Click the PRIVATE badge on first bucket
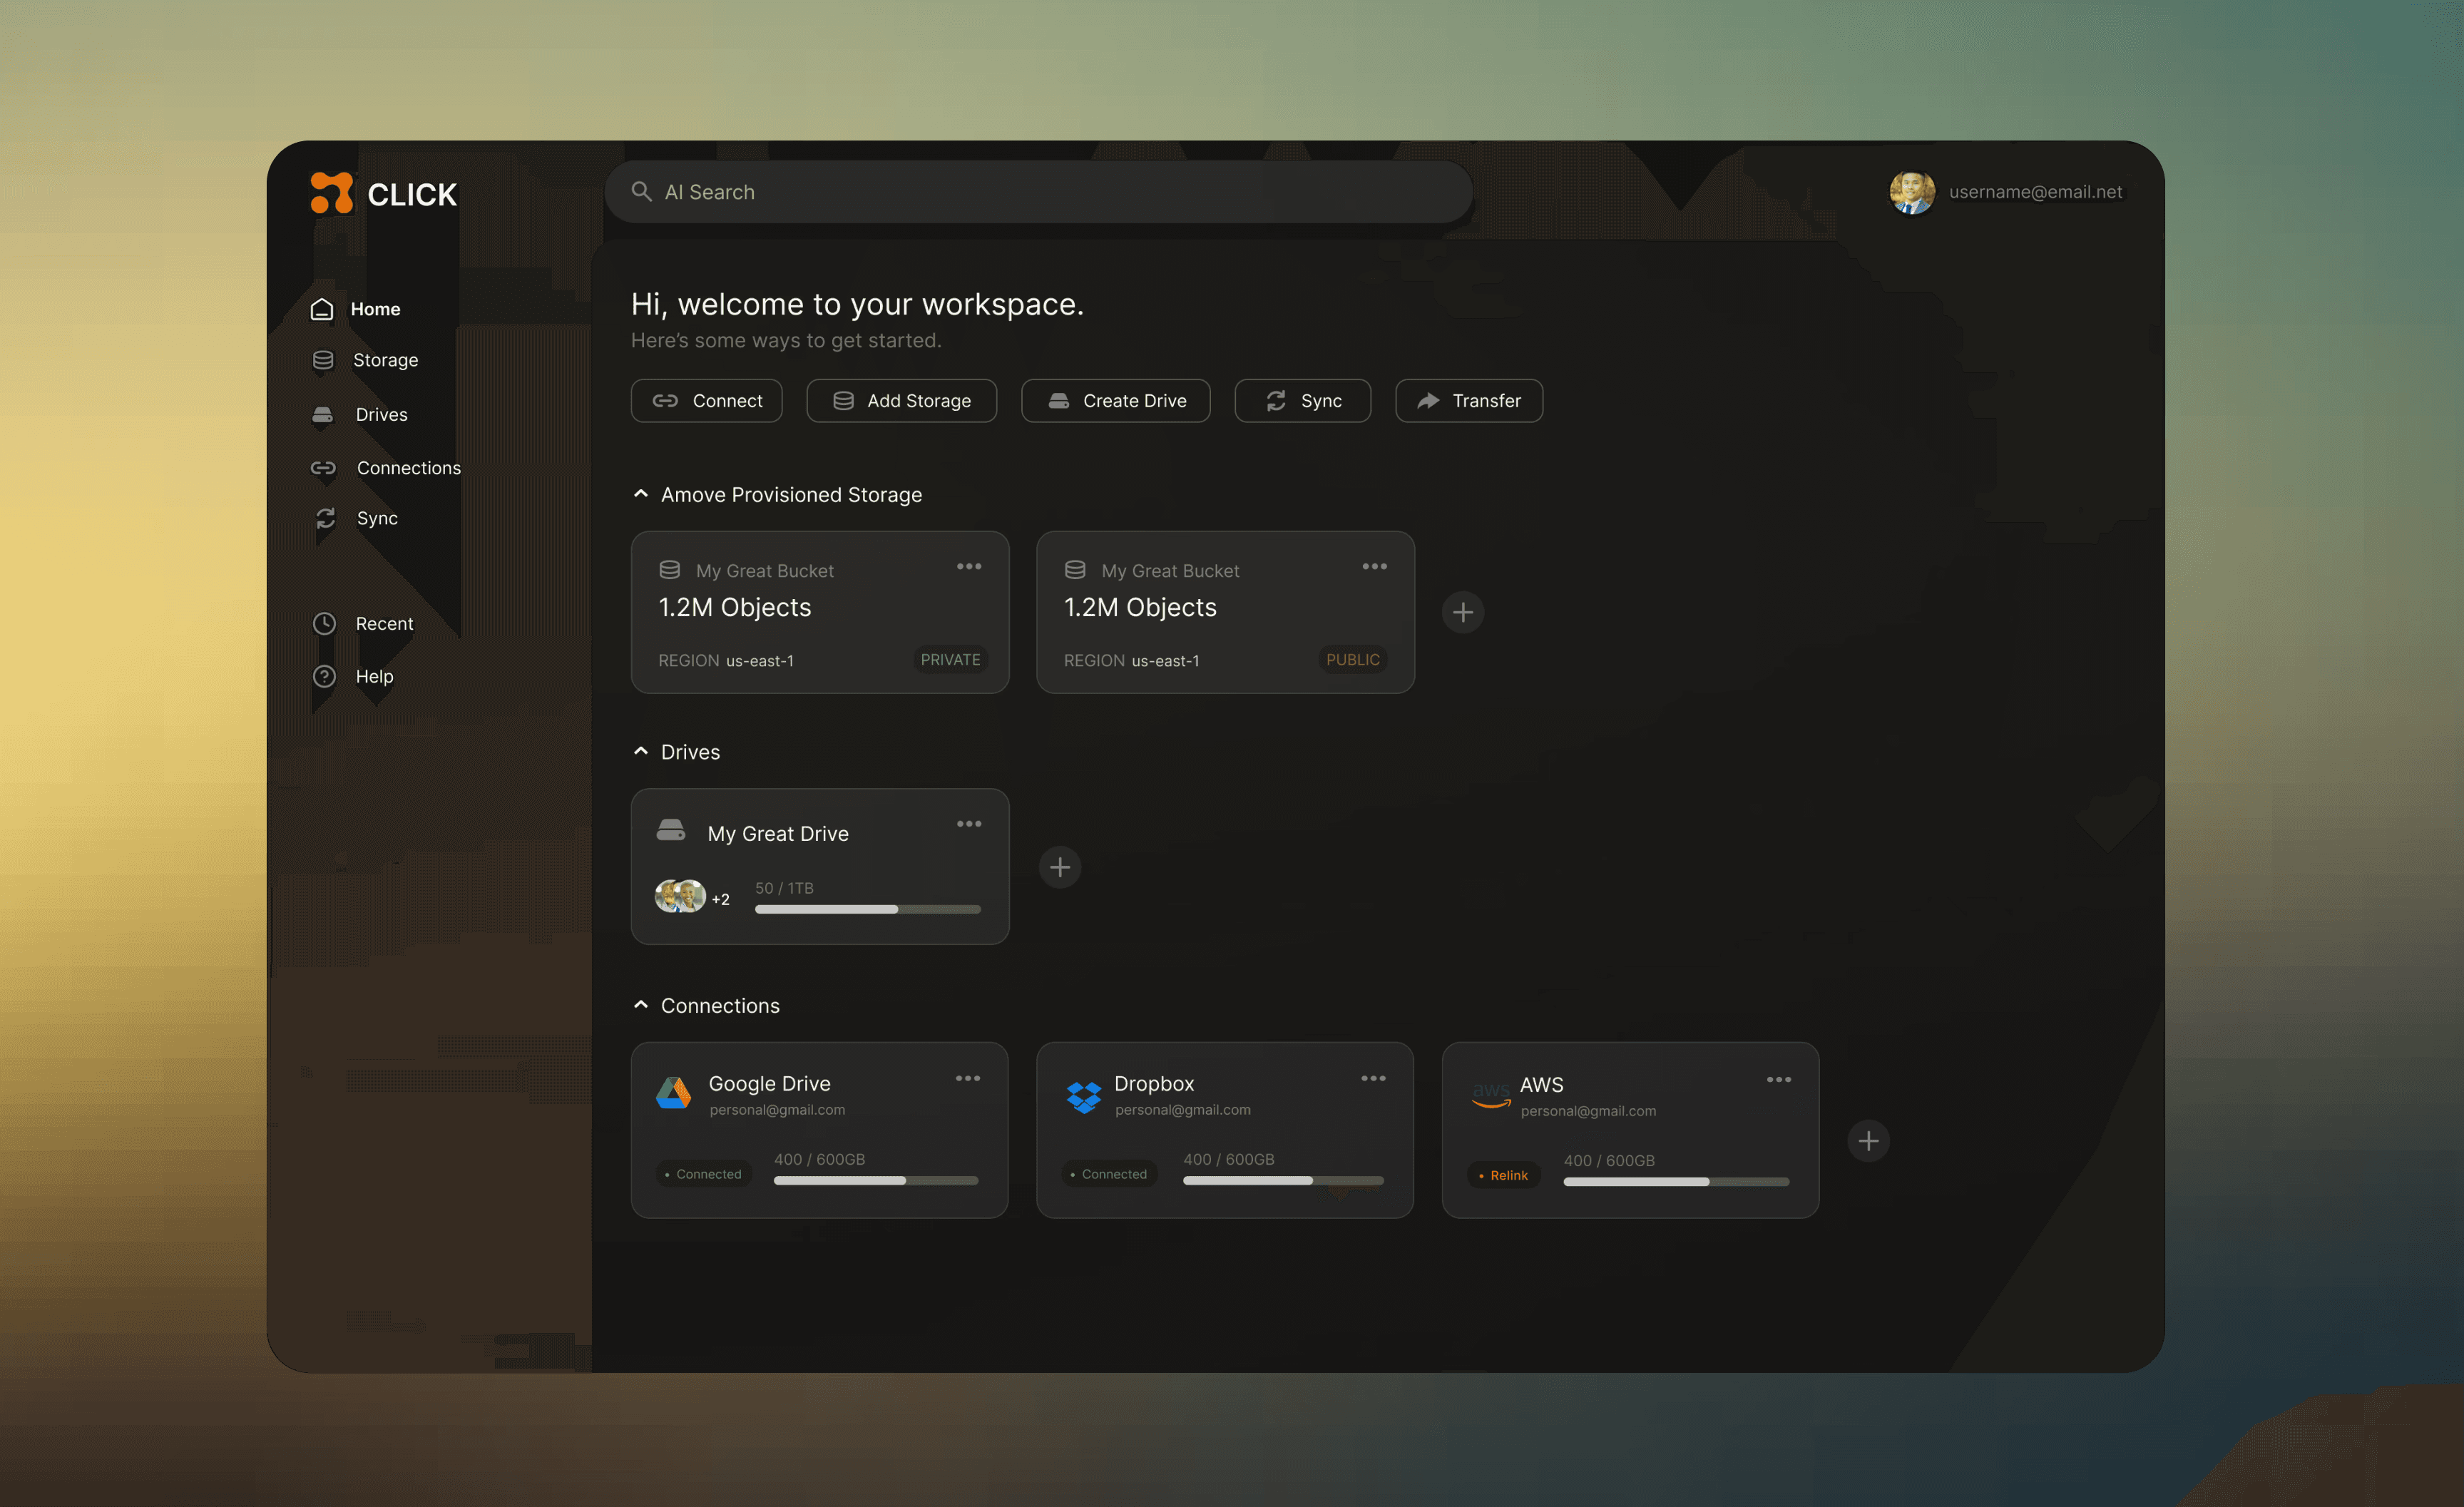The height and width of the screenshot is (1507, 2464). [950, 660]
